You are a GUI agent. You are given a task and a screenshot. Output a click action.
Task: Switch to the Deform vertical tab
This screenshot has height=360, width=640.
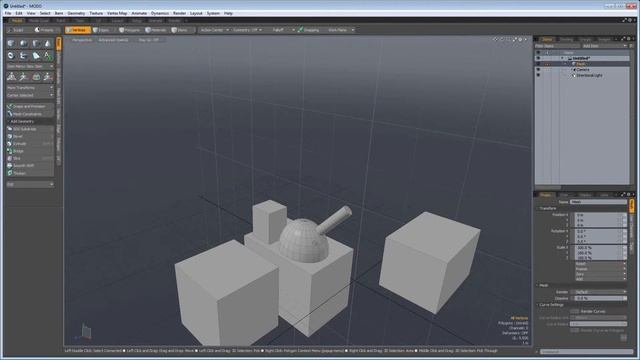[58, 58]
